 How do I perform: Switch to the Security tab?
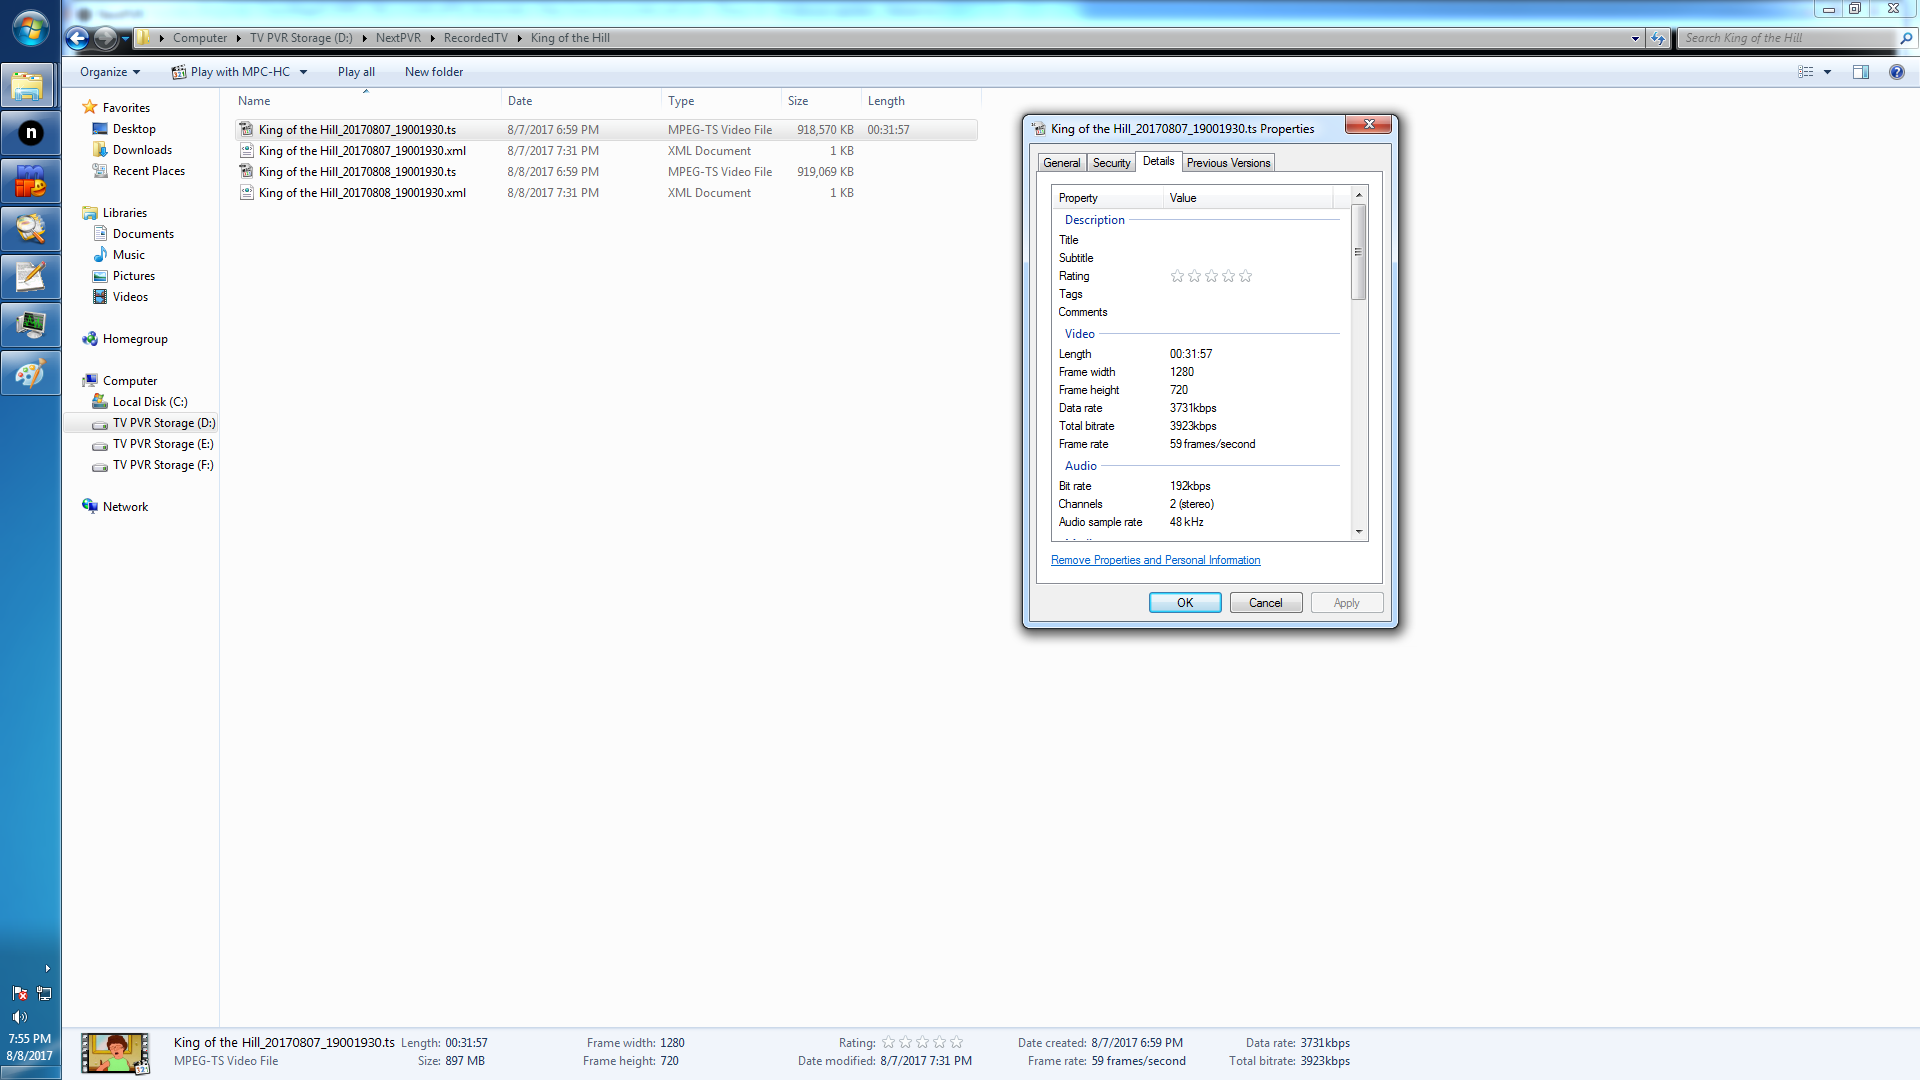click(1111, 163)
